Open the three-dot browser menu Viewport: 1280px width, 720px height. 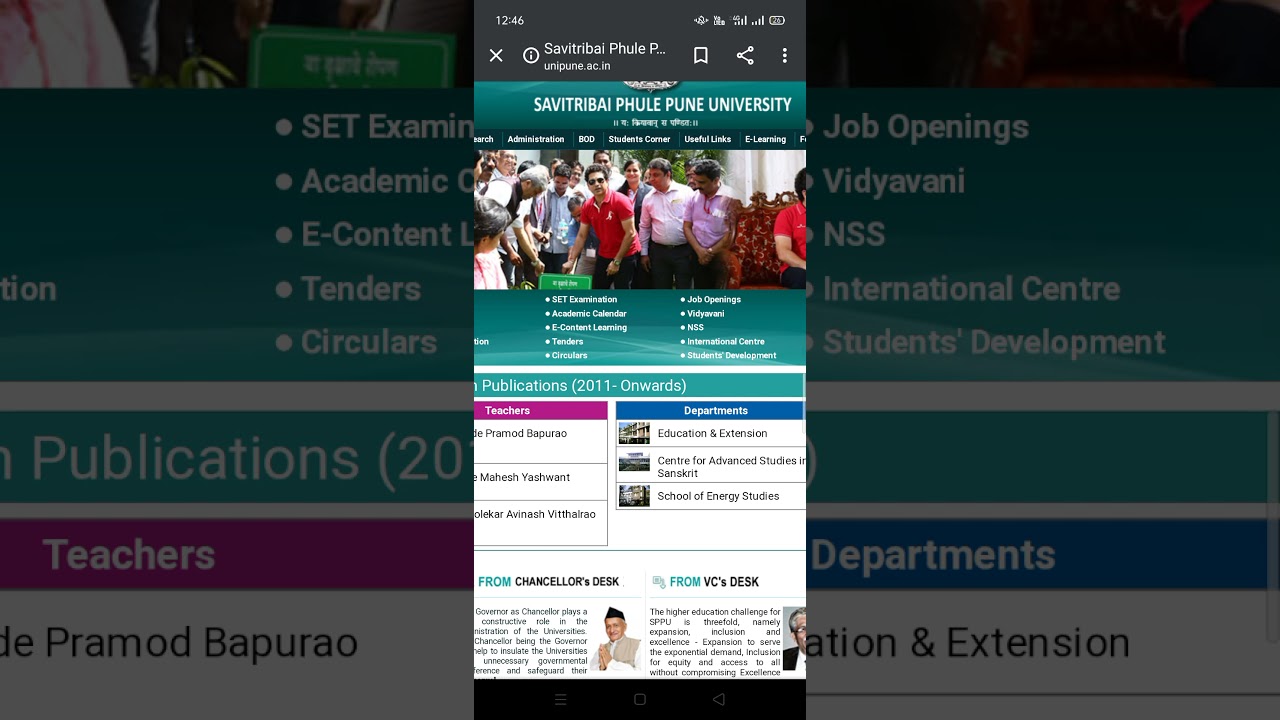click(785, 56)
